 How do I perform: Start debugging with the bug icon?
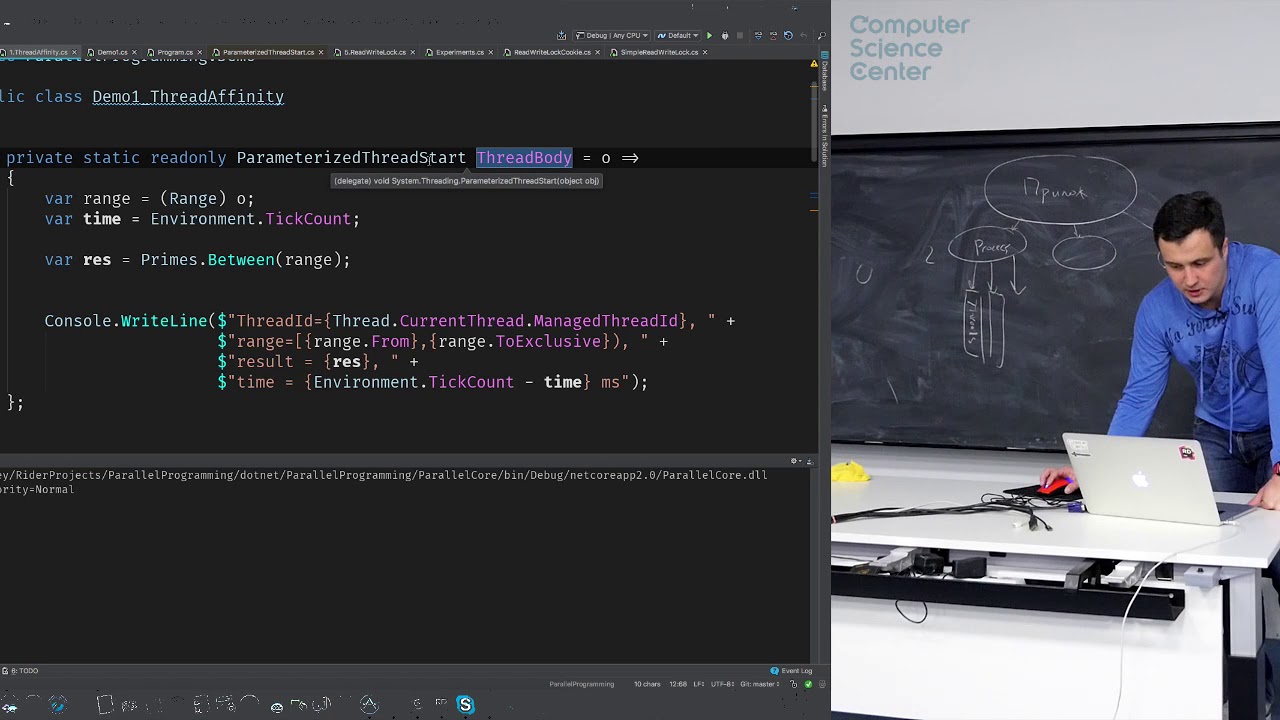coord(725,36)
